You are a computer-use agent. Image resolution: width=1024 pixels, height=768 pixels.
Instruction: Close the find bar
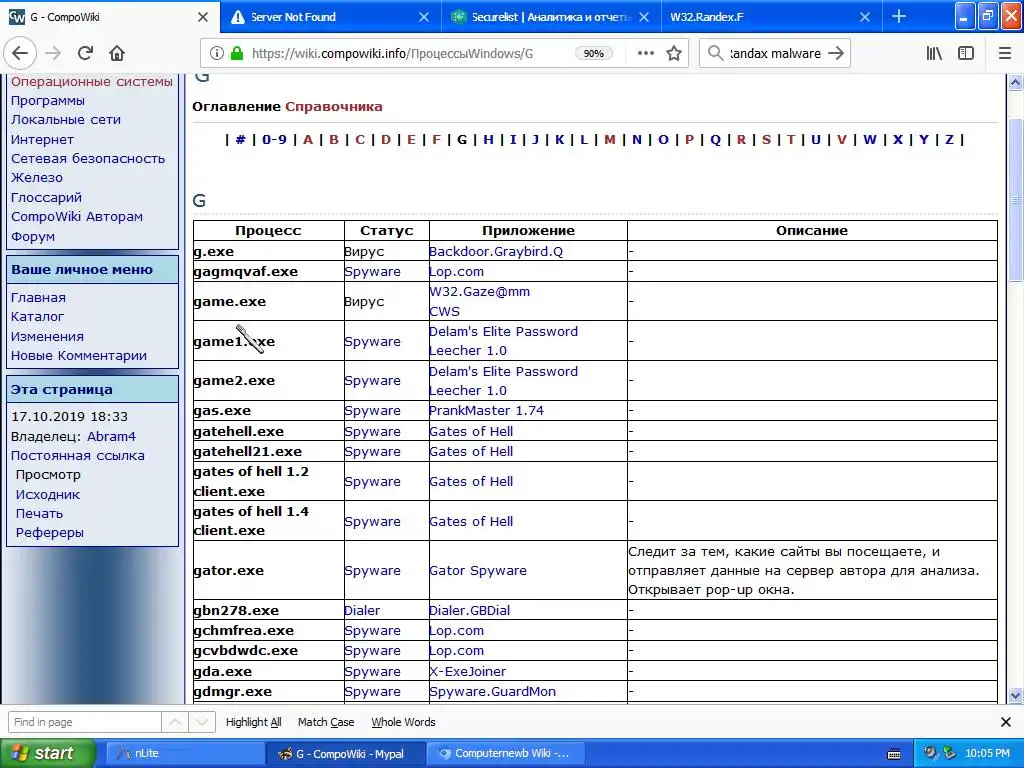coord(1006,722)
